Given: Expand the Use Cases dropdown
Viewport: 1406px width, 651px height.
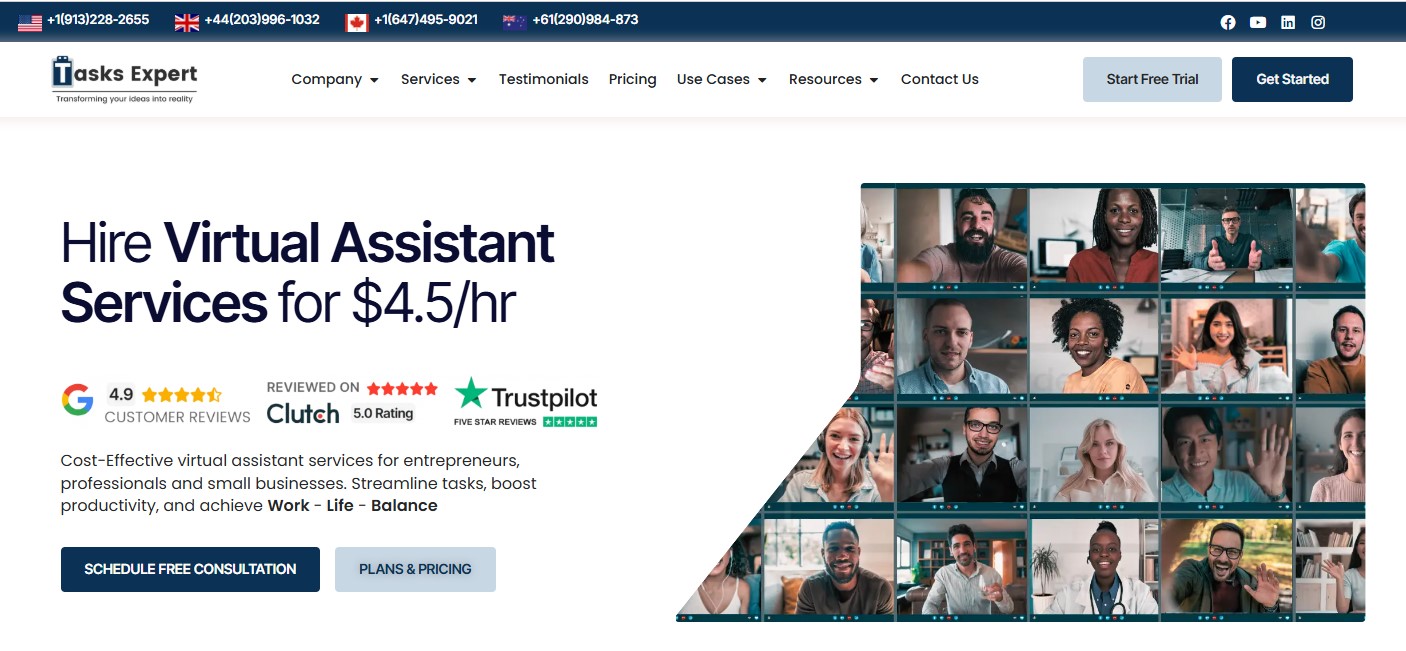Looking at the screenshot, I should [722, 79].
